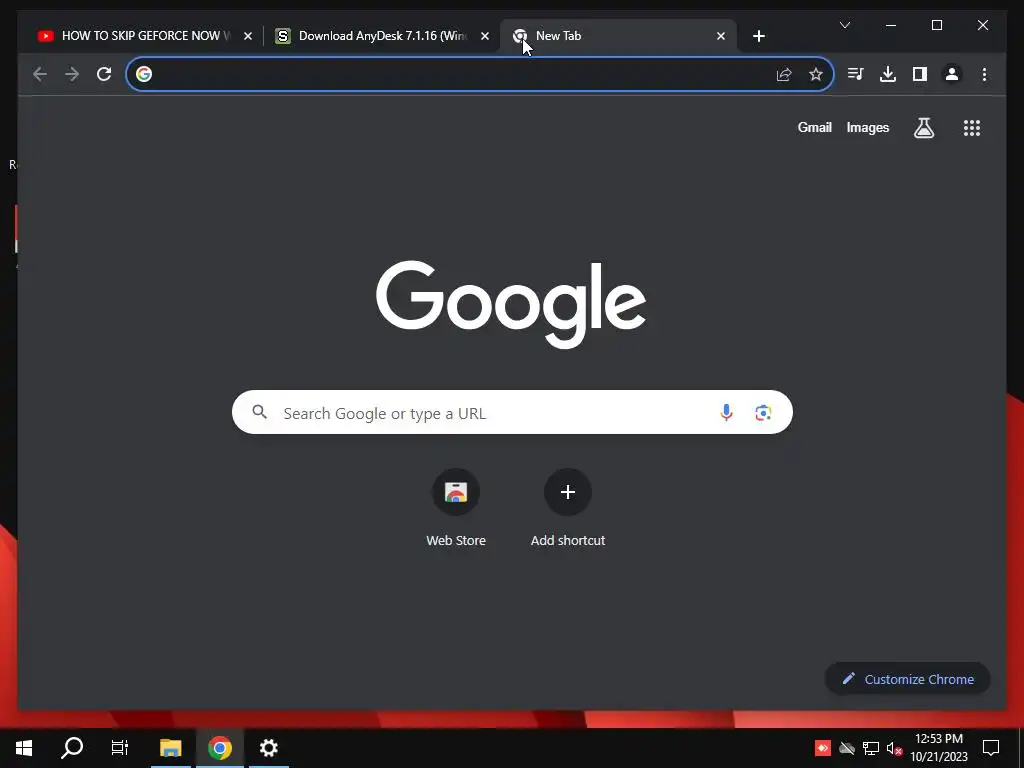1024x768 pixels.
Task: Open Task View on the taskbar
Action: pos(120,747)
